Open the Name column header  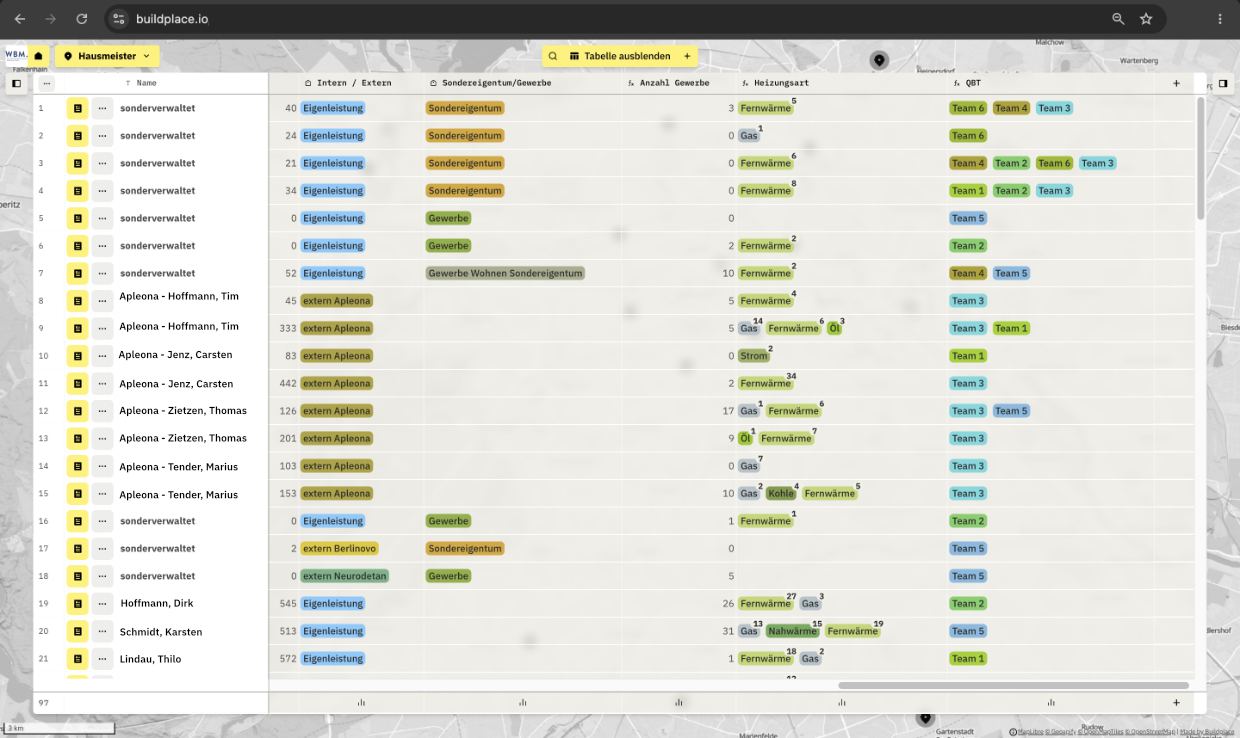[141, 83]
